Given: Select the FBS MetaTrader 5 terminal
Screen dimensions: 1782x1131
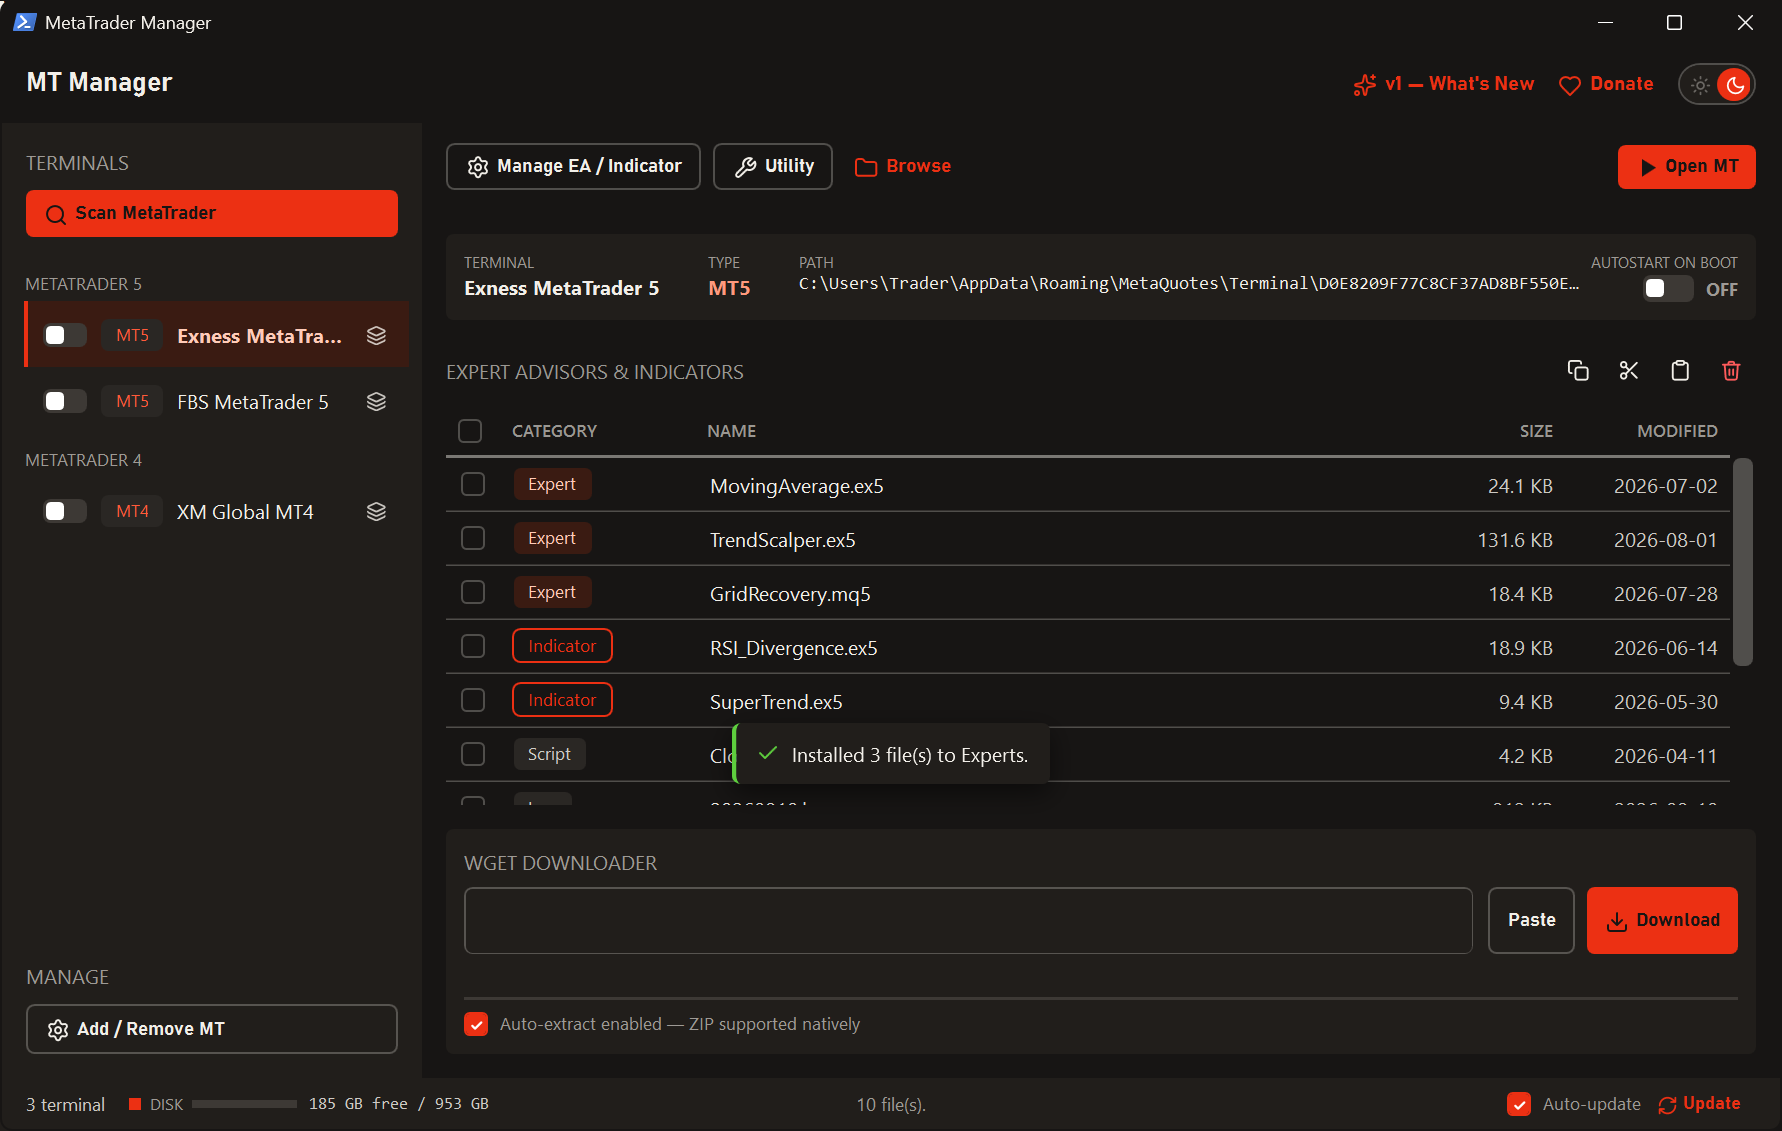Looking at the screenshot, I should coord(217,402).
